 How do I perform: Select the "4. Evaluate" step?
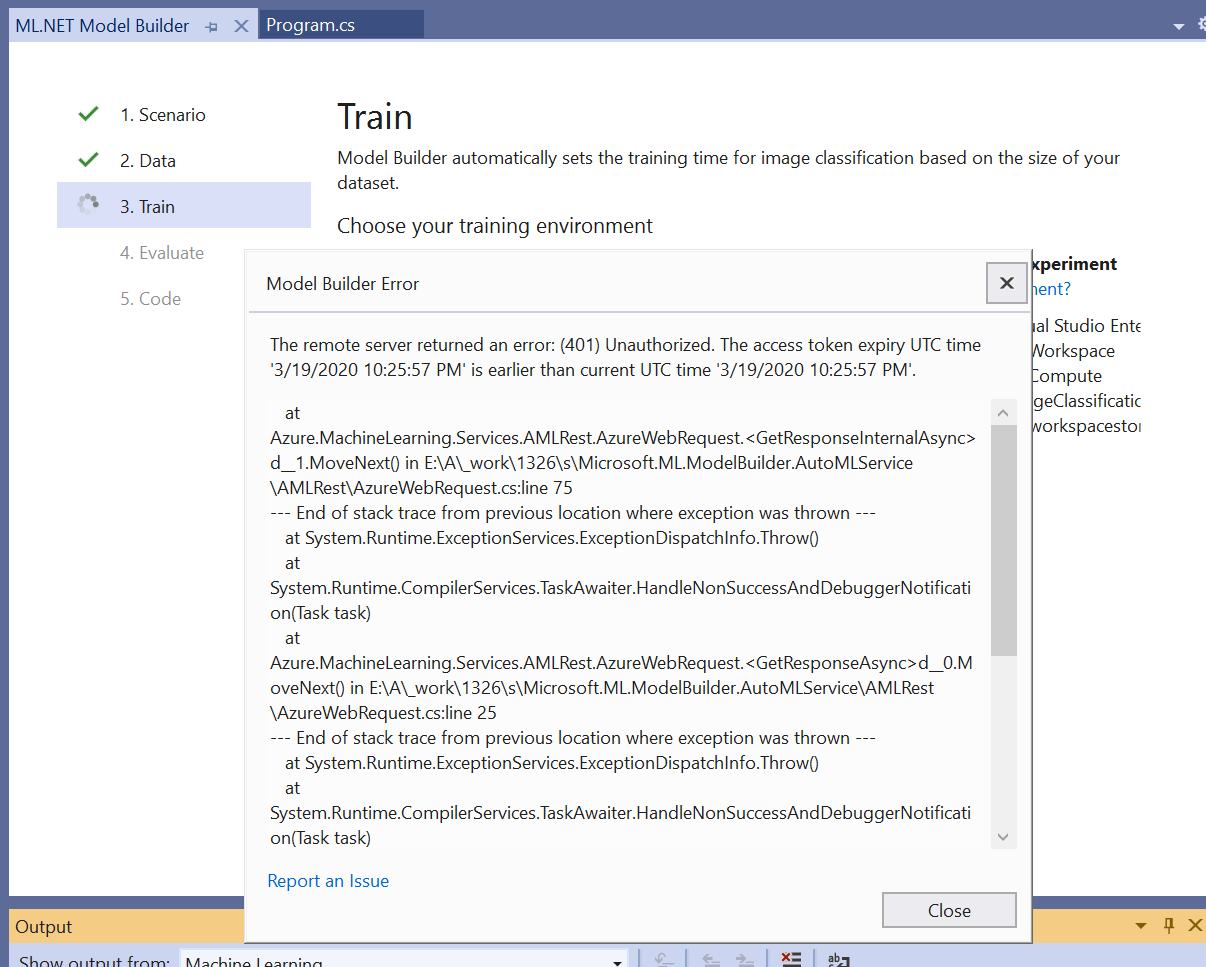162,253
